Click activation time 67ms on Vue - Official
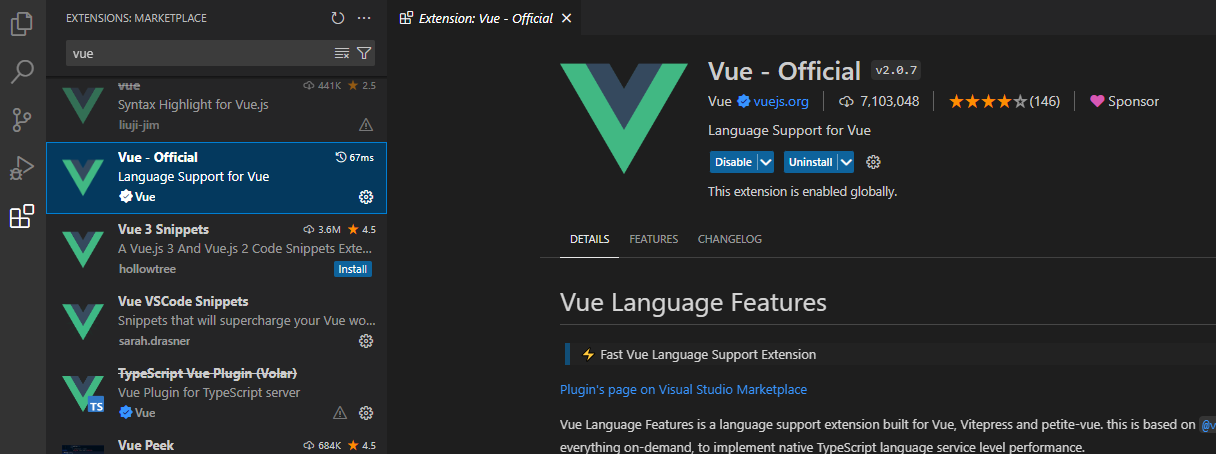Screen dimensions: 1216x454 (x=355, y=157)
